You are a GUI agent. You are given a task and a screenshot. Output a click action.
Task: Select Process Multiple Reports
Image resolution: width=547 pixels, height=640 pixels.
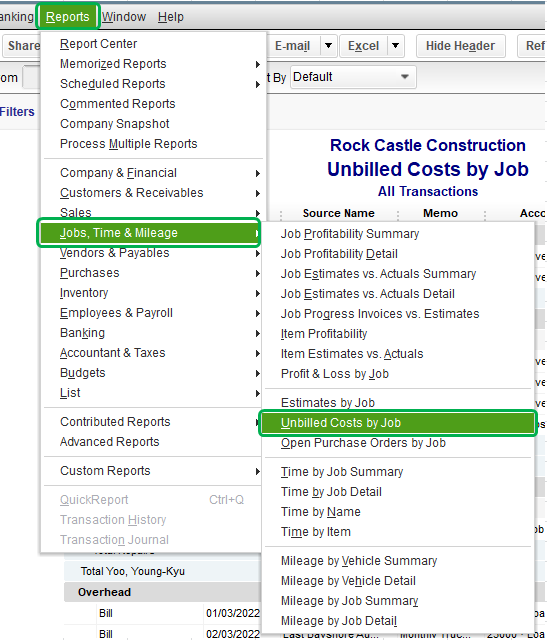pyautogui.click(x=153, y=144)
